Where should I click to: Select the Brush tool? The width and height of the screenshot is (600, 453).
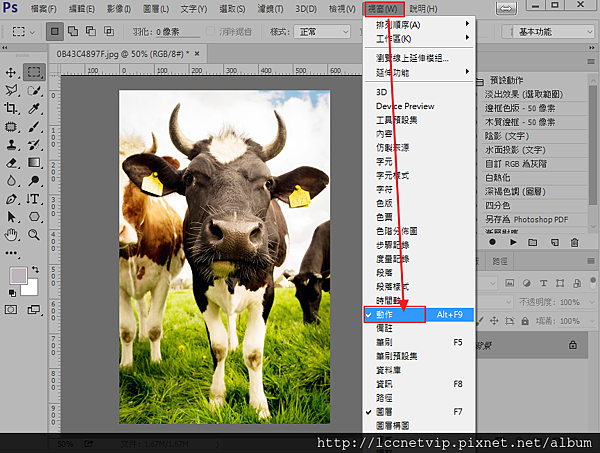pyautogui.click(x=34, y=127)
